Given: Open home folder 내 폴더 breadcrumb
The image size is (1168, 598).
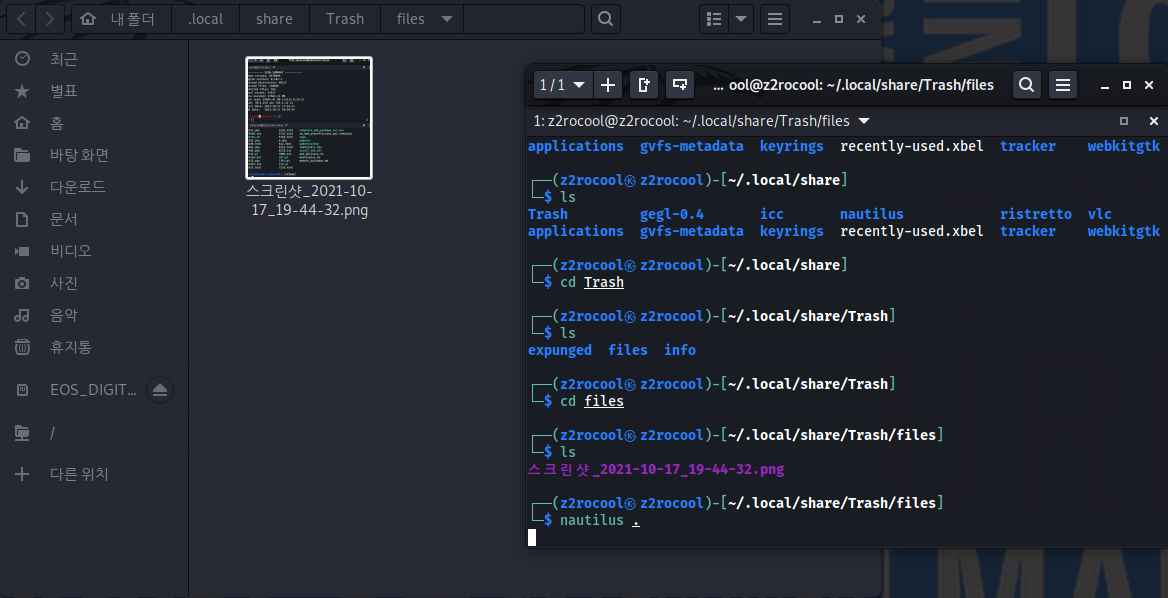Looking at the screenshot, I should pos(122,19).
